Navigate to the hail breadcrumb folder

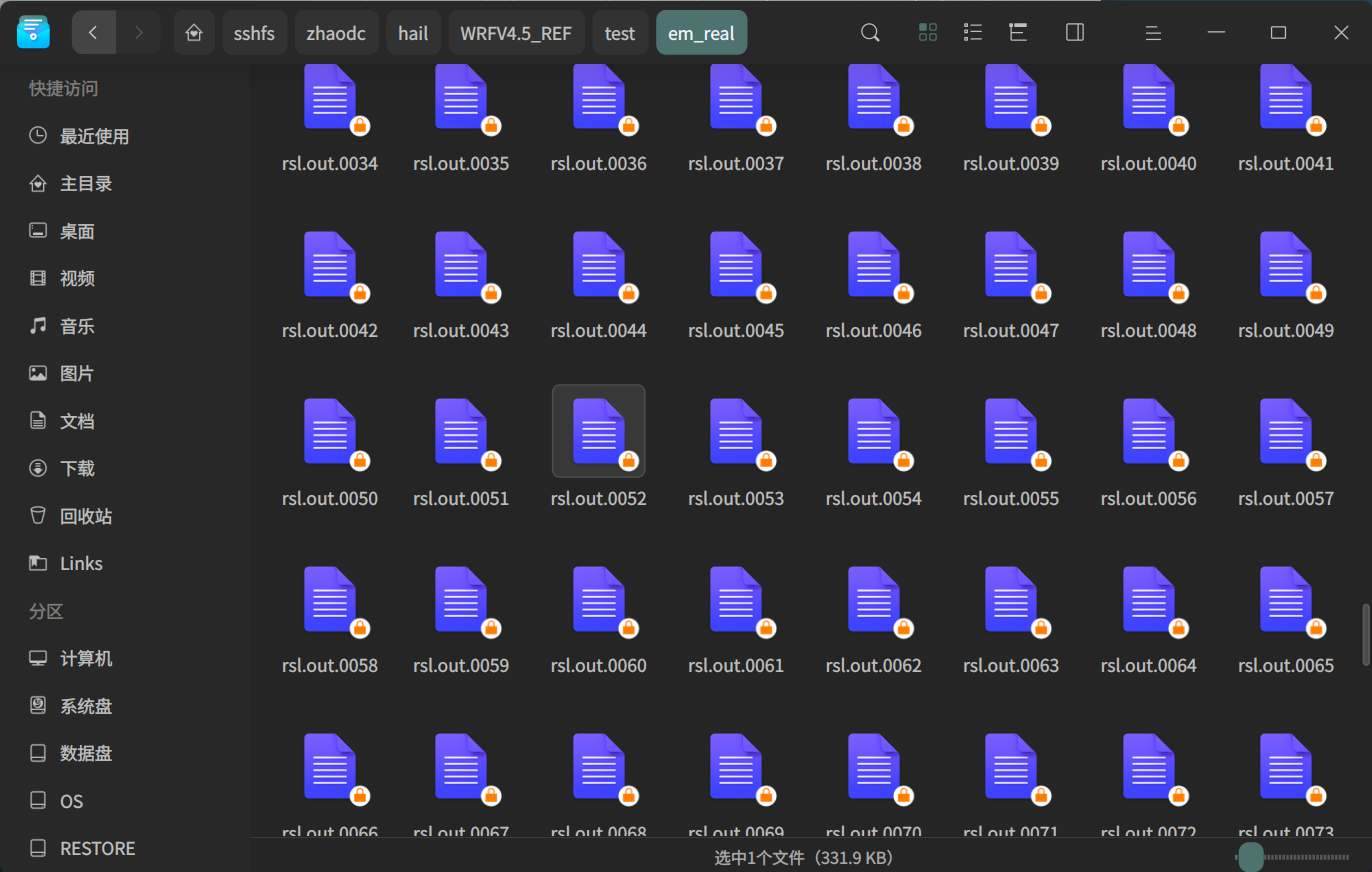tap(413, 33)
